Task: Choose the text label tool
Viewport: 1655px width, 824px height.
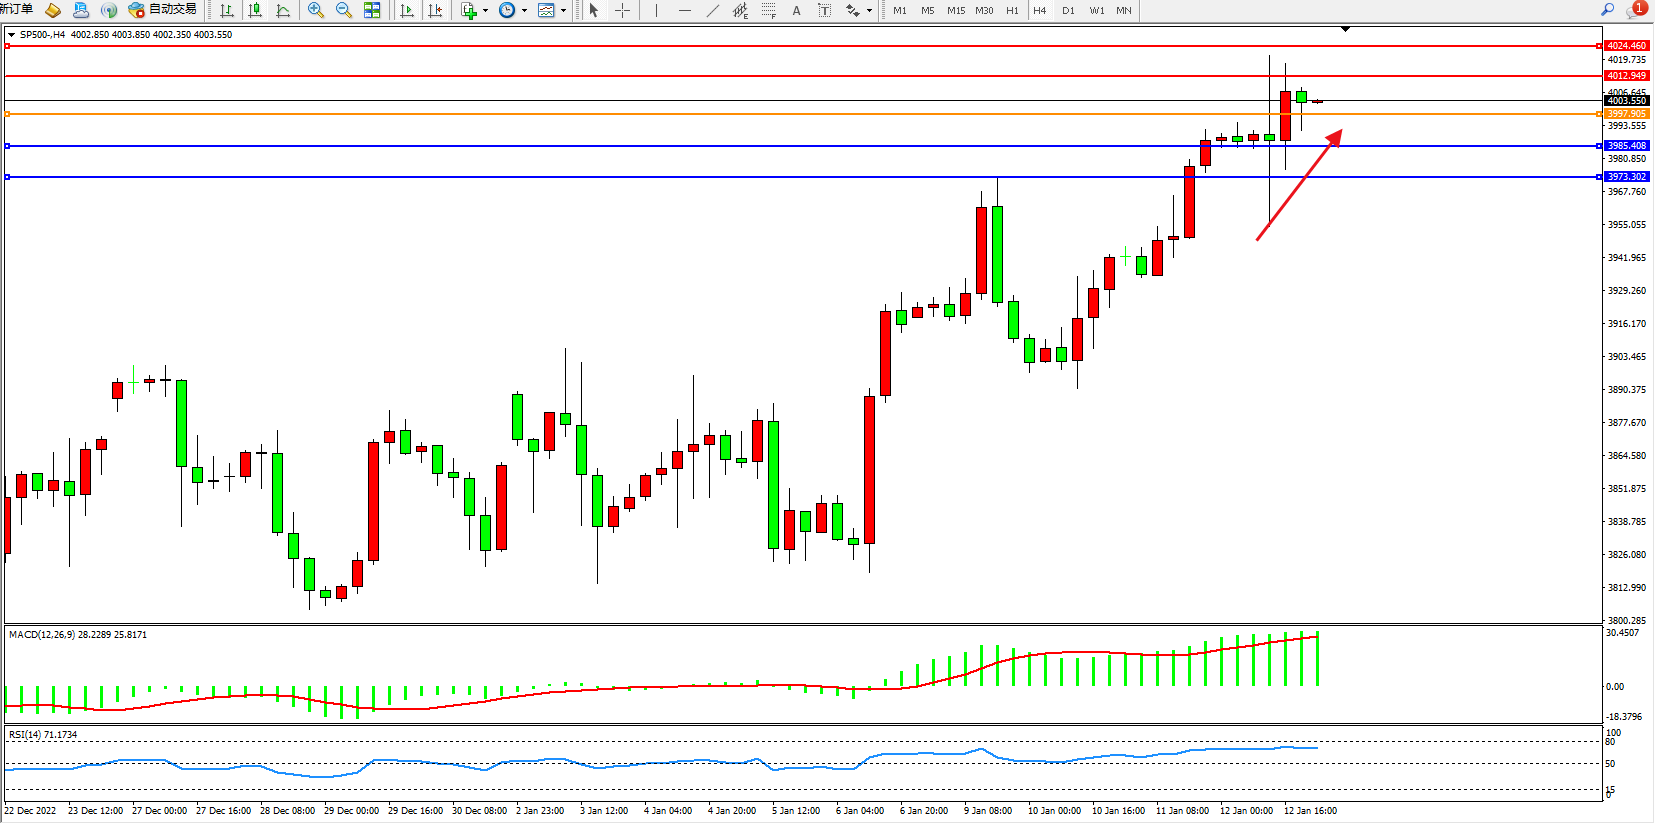Action: [x=824, y=10]
